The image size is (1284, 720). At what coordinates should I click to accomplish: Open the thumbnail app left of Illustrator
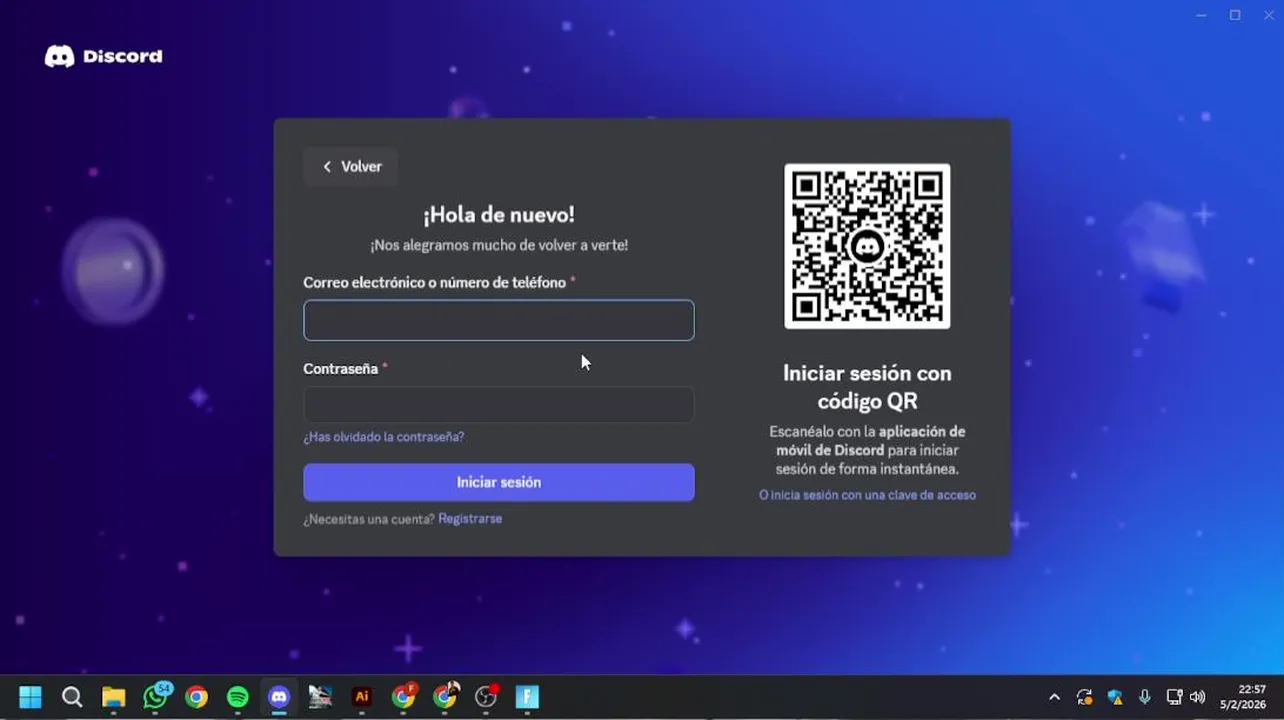coord(320,697)
